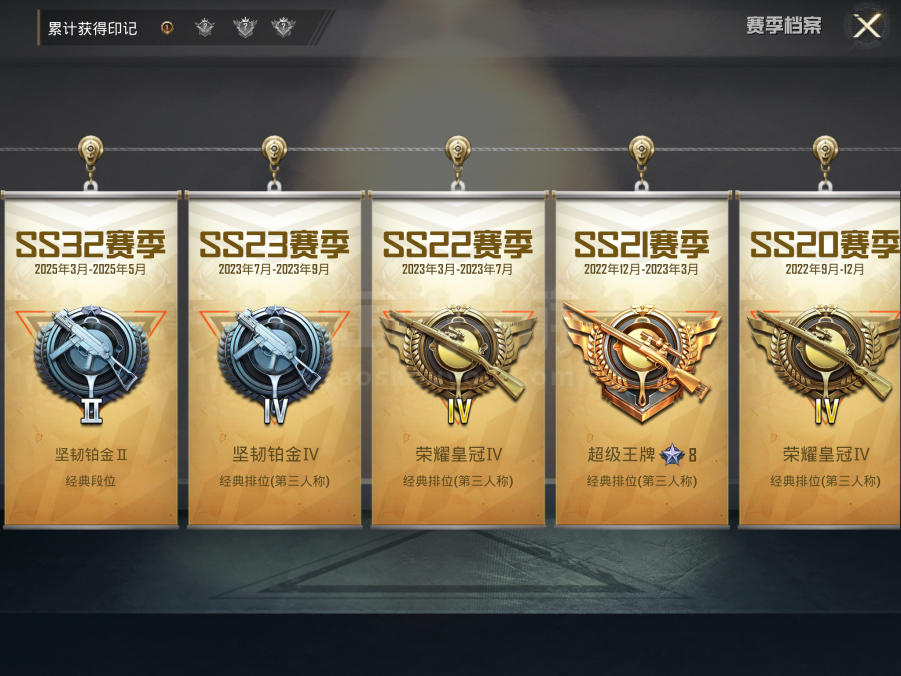Screen dimensions: 901x676
Task: Click the star icon next to 超级王牌
Action: pos(672,455)
